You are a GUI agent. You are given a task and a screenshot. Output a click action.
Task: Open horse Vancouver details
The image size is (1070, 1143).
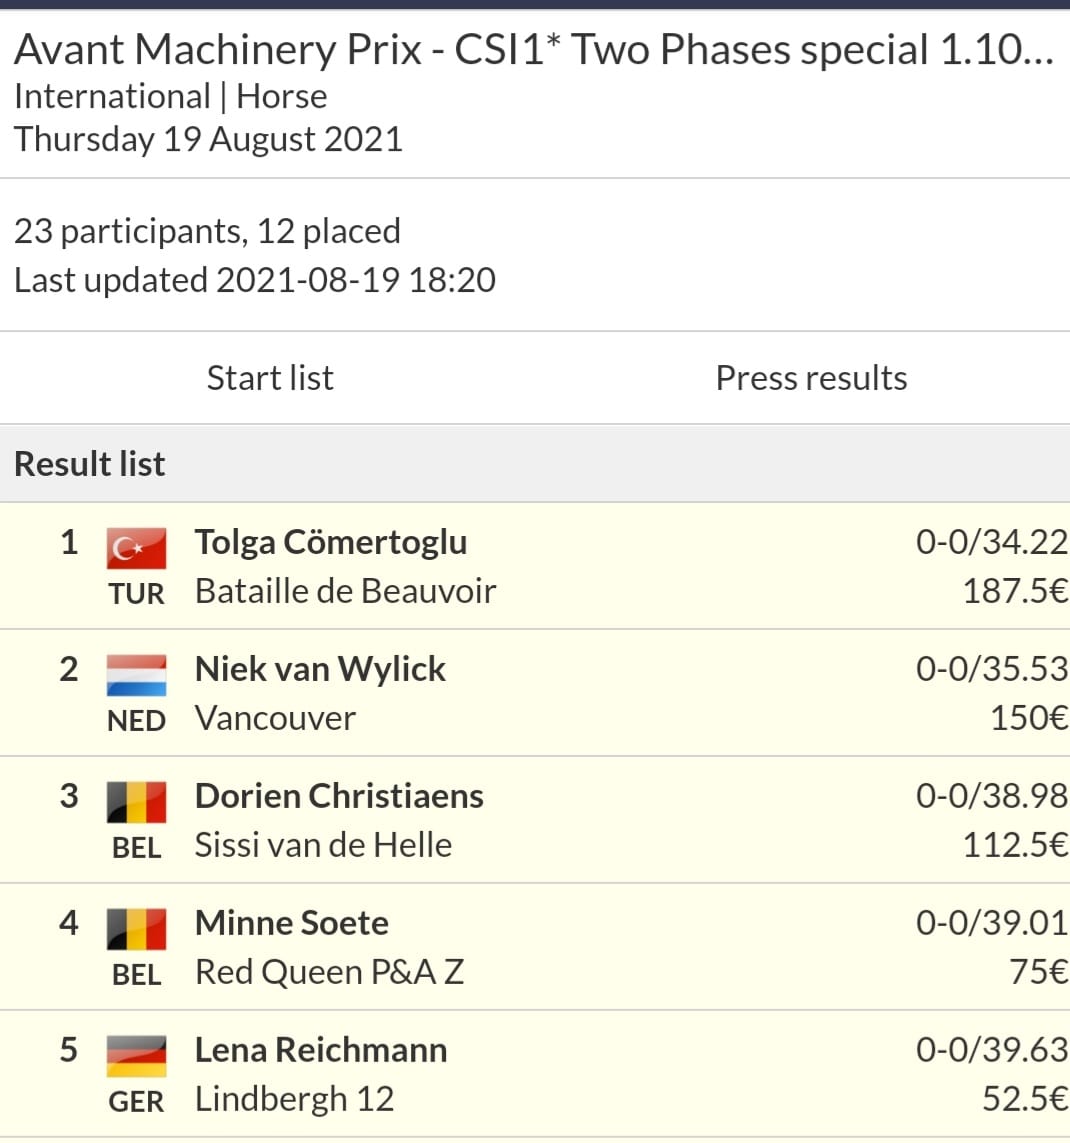(x=276, y=719)
